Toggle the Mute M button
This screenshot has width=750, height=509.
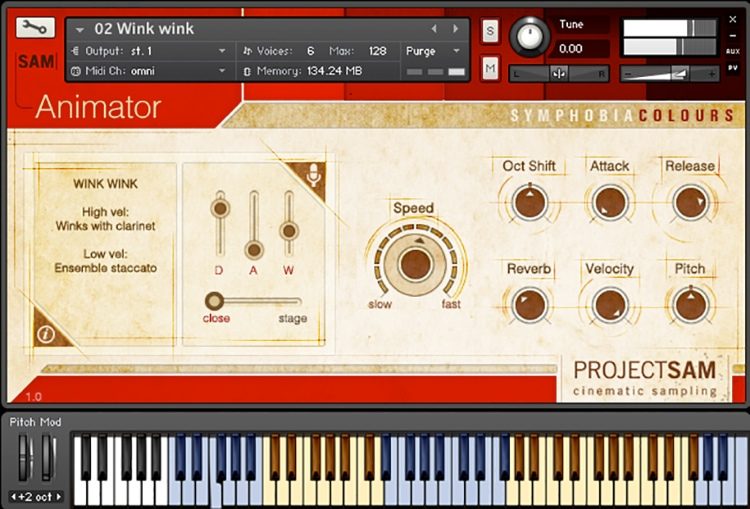coord(490,68)
